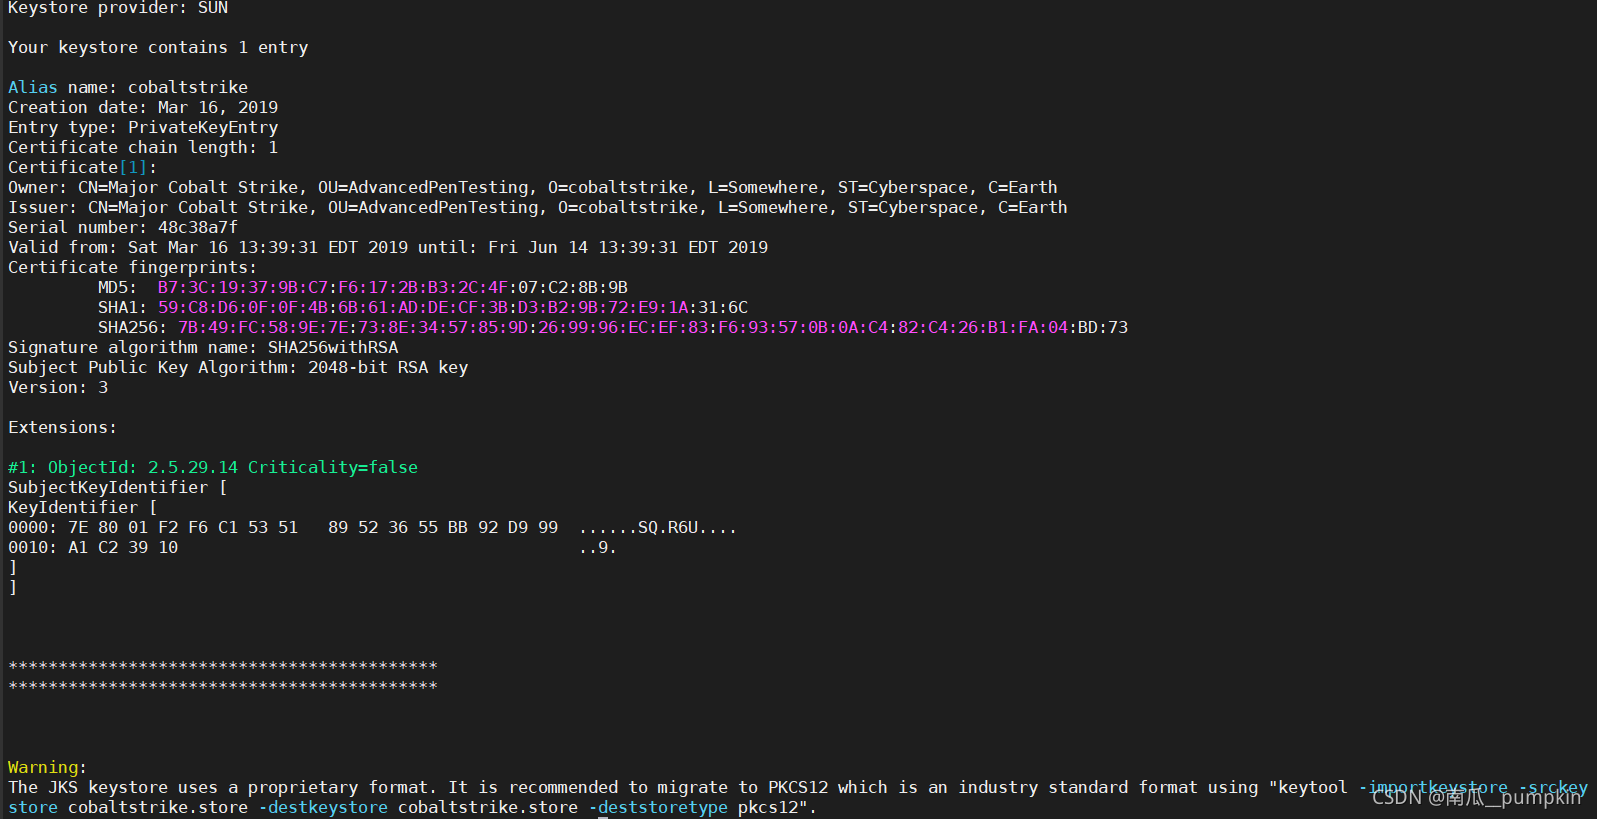Click the ASCII column '......SQ.R6U....'
The width and height of the screenshot is (1597, 819).
pos(658,528)
